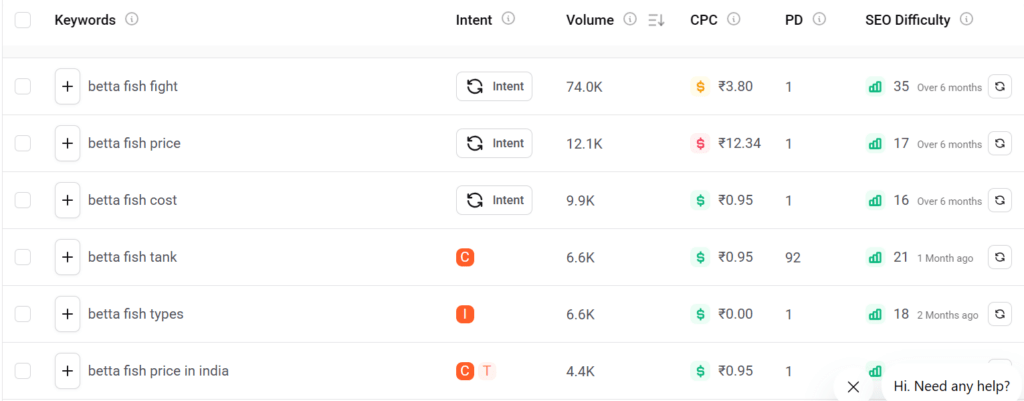Add keyword betta fish types with plus icon
The height and width of the screenshot is (401, 1024).
(67, 314)
